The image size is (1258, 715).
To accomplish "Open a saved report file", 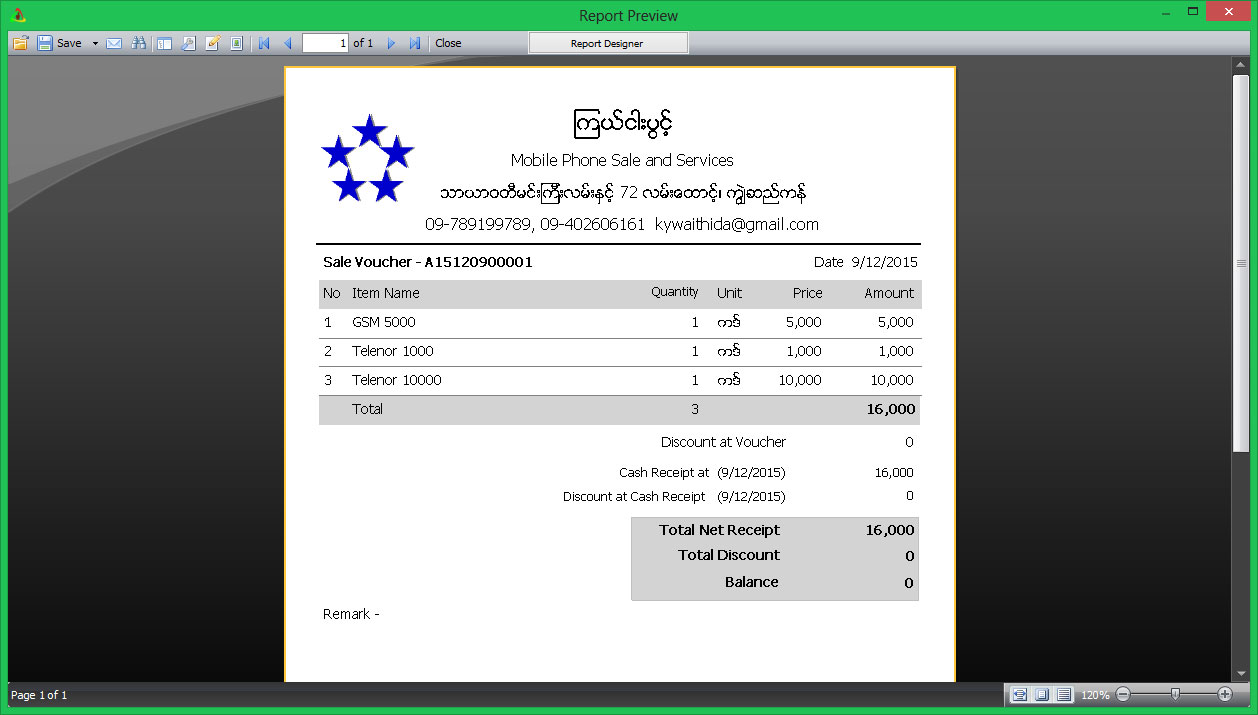I will 20,43.
